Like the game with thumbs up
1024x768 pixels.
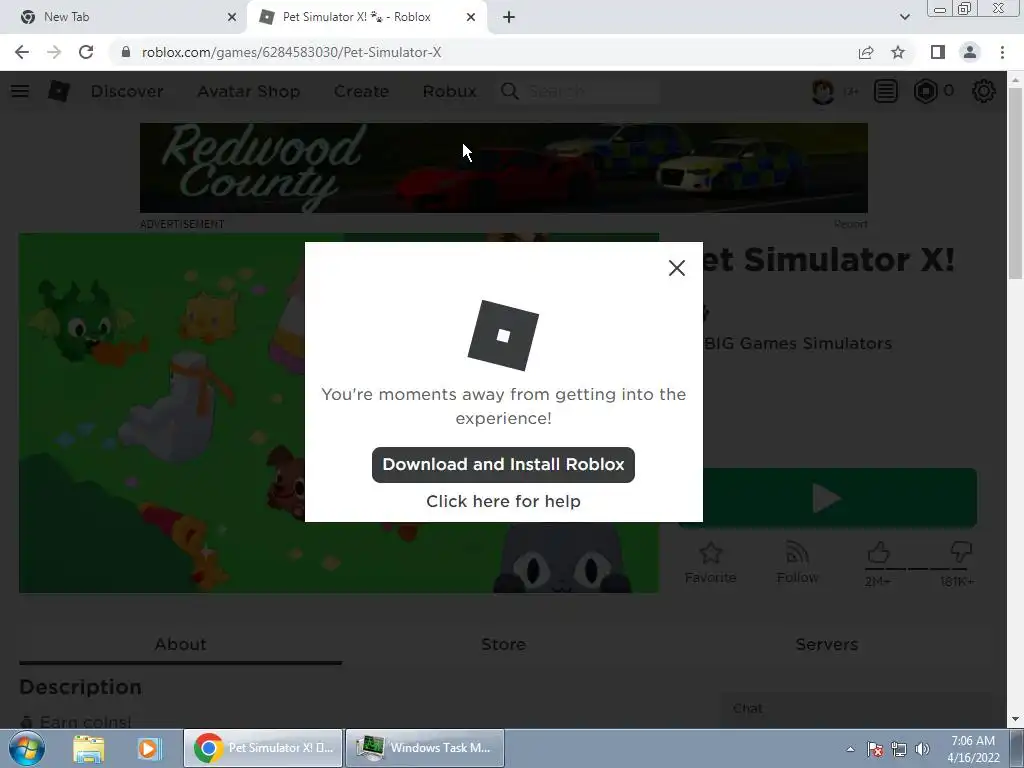click(x=878, y=553)
